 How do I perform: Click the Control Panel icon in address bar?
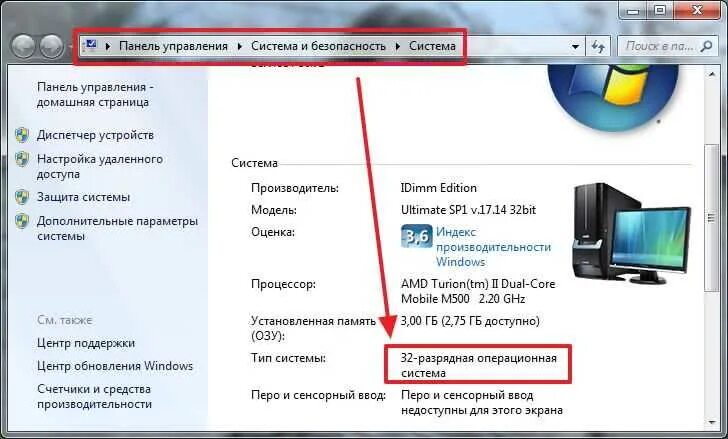(x=91, y=45)
